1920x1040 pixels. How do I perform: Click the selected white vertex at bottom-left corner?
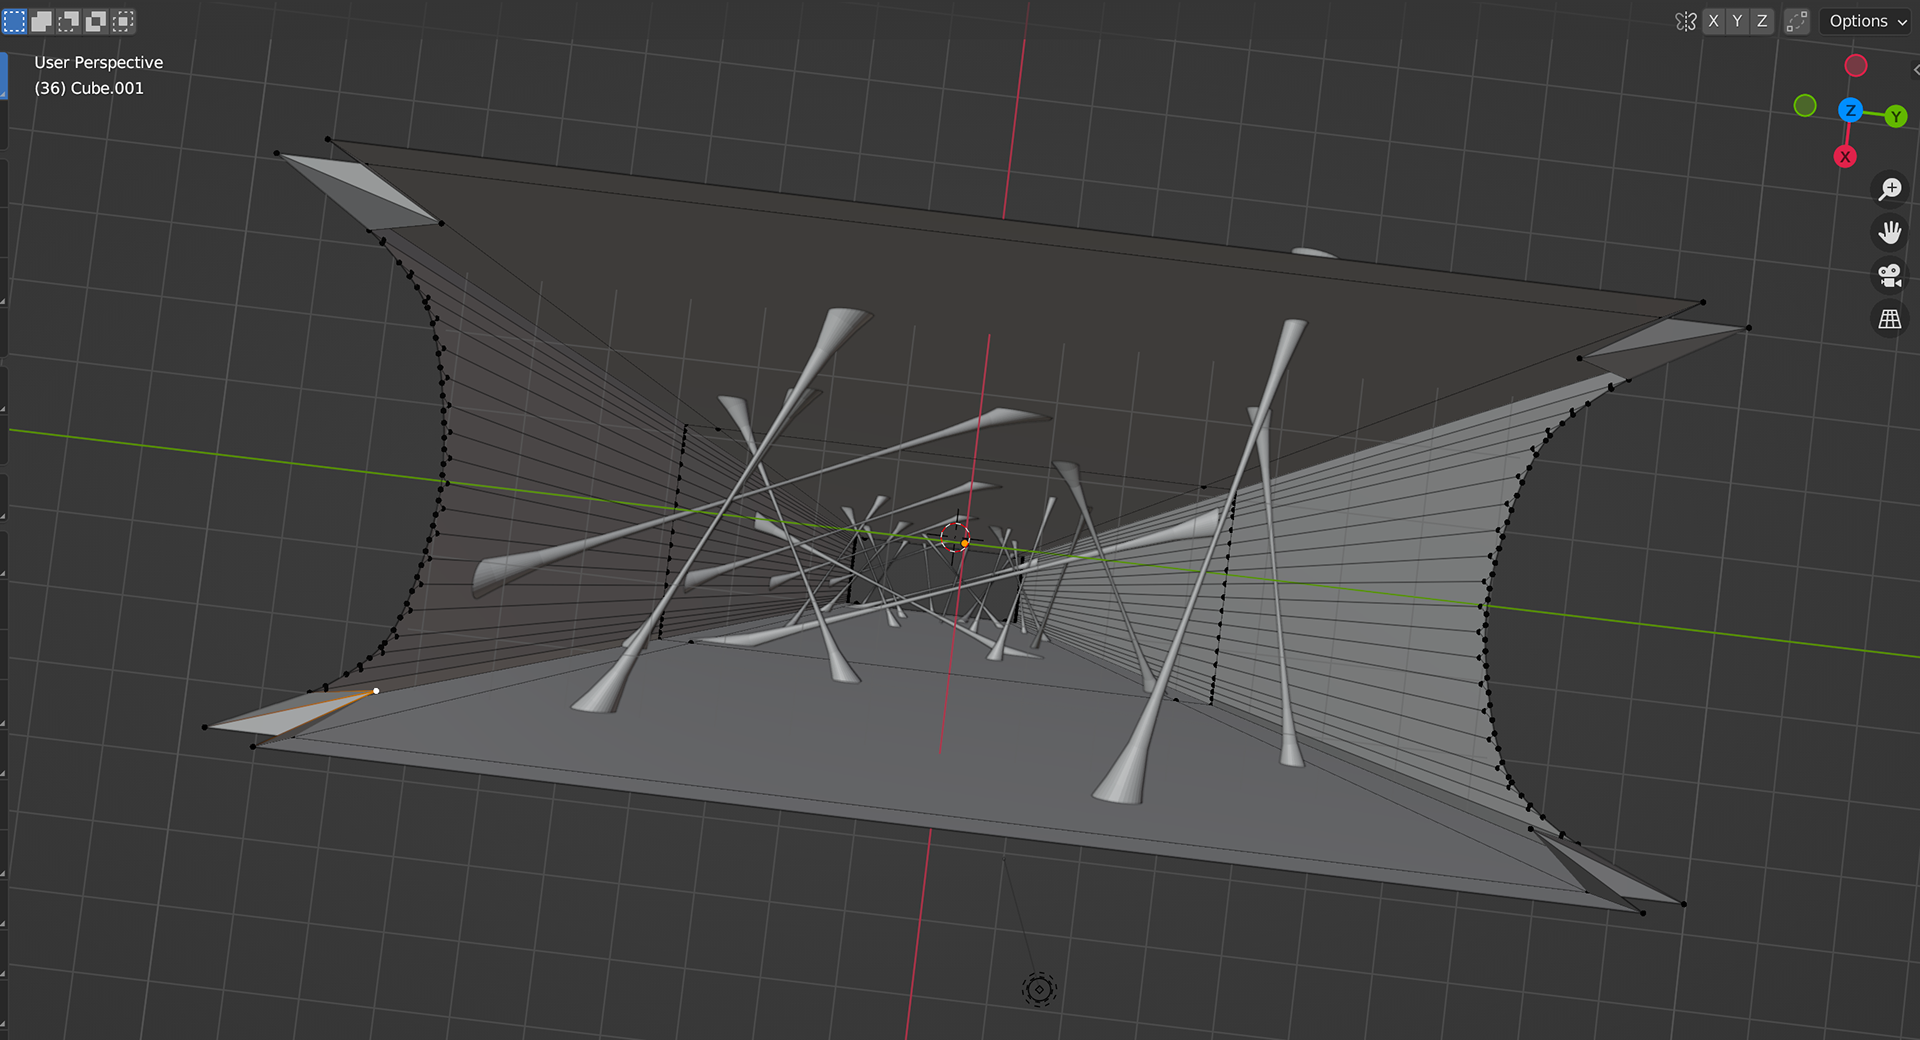(x=376, y=691)
